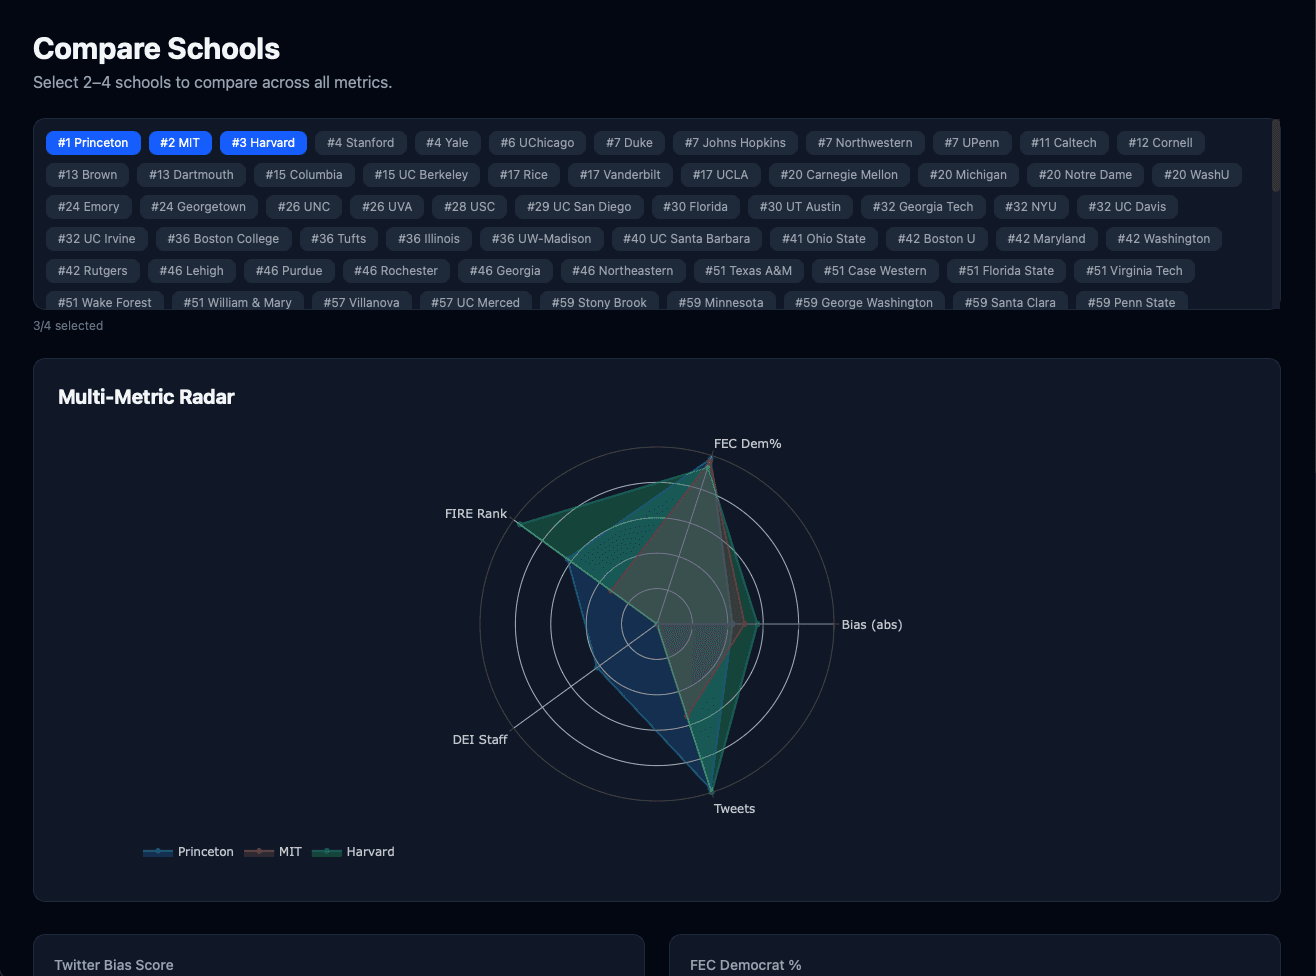Deselect the #2 MIT chip
The image size is (1316, 976).
[x=180, y=143]
